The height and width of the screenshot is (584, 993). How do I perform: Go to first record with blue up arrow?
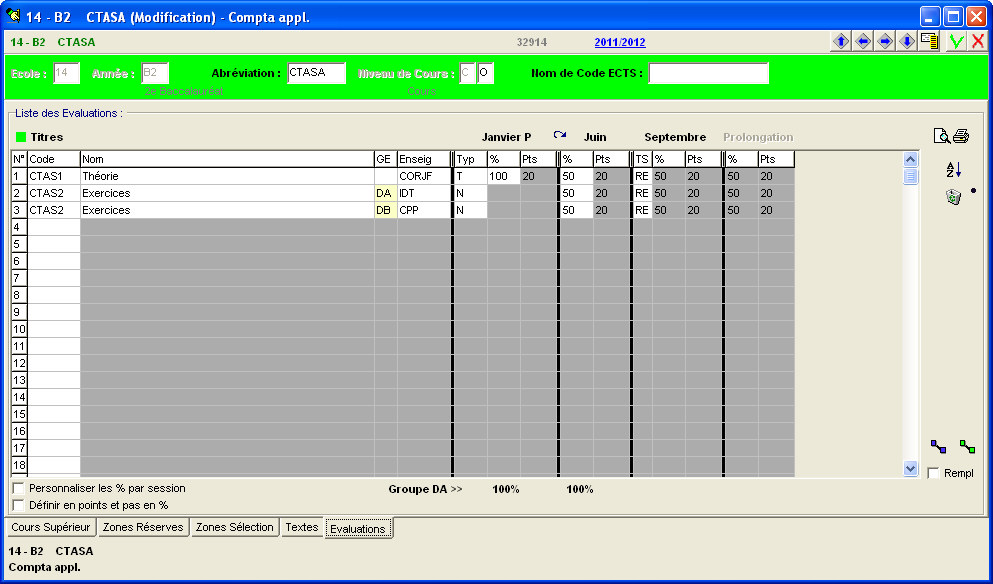(x=840, y=42)
